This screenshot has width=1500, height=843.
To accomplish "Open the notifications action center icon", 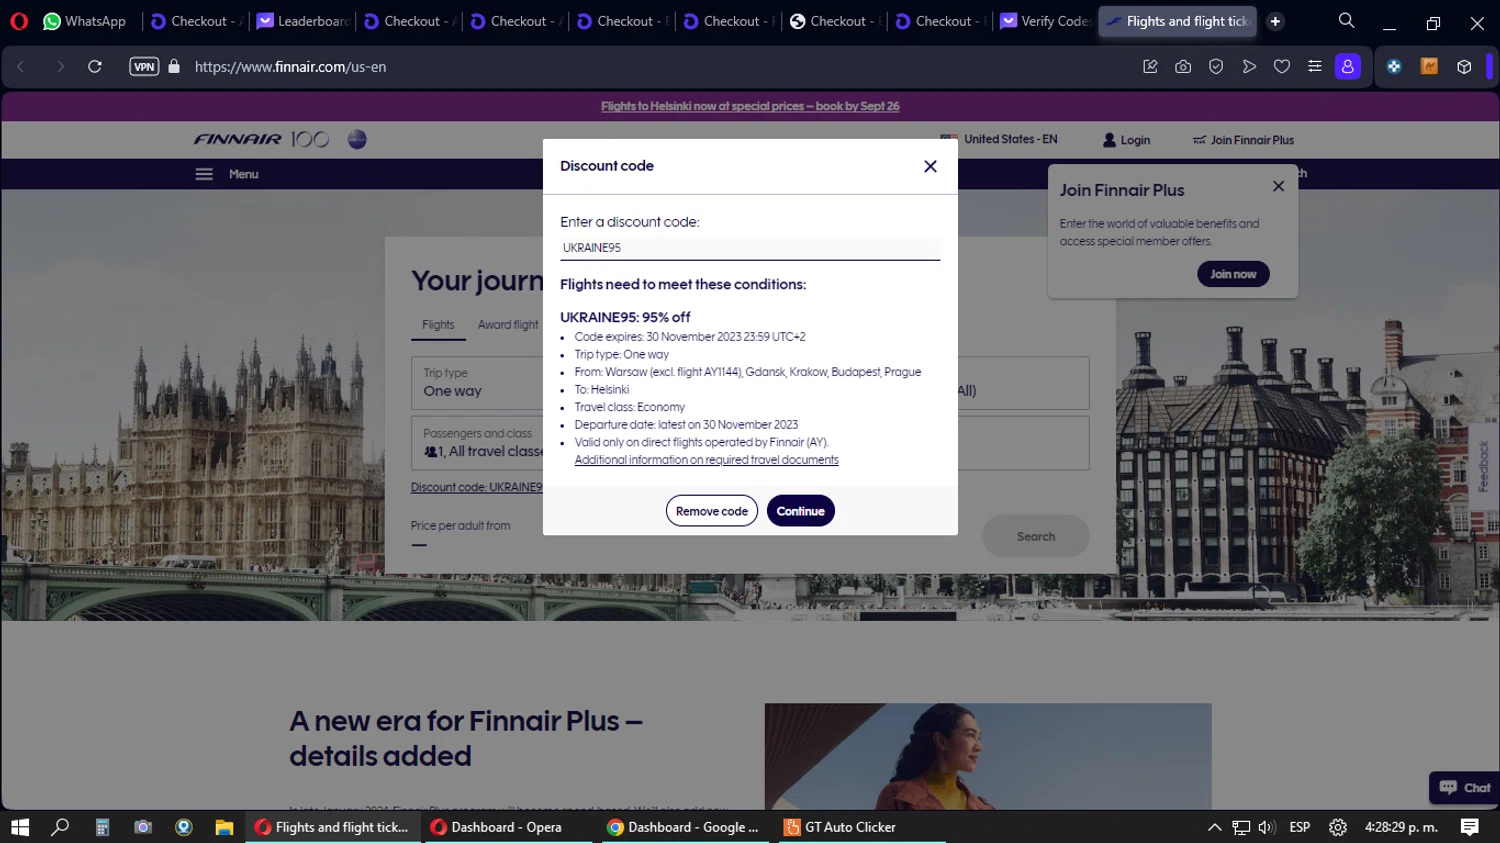I will coord(1470,827).
